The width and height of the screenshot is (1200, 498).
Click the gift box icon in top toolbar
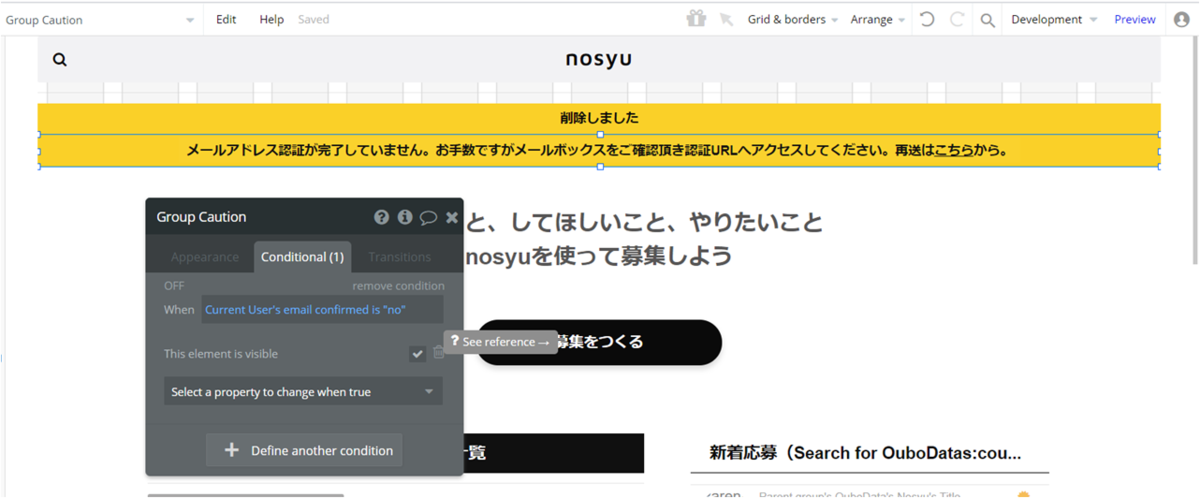click(696, 19)
